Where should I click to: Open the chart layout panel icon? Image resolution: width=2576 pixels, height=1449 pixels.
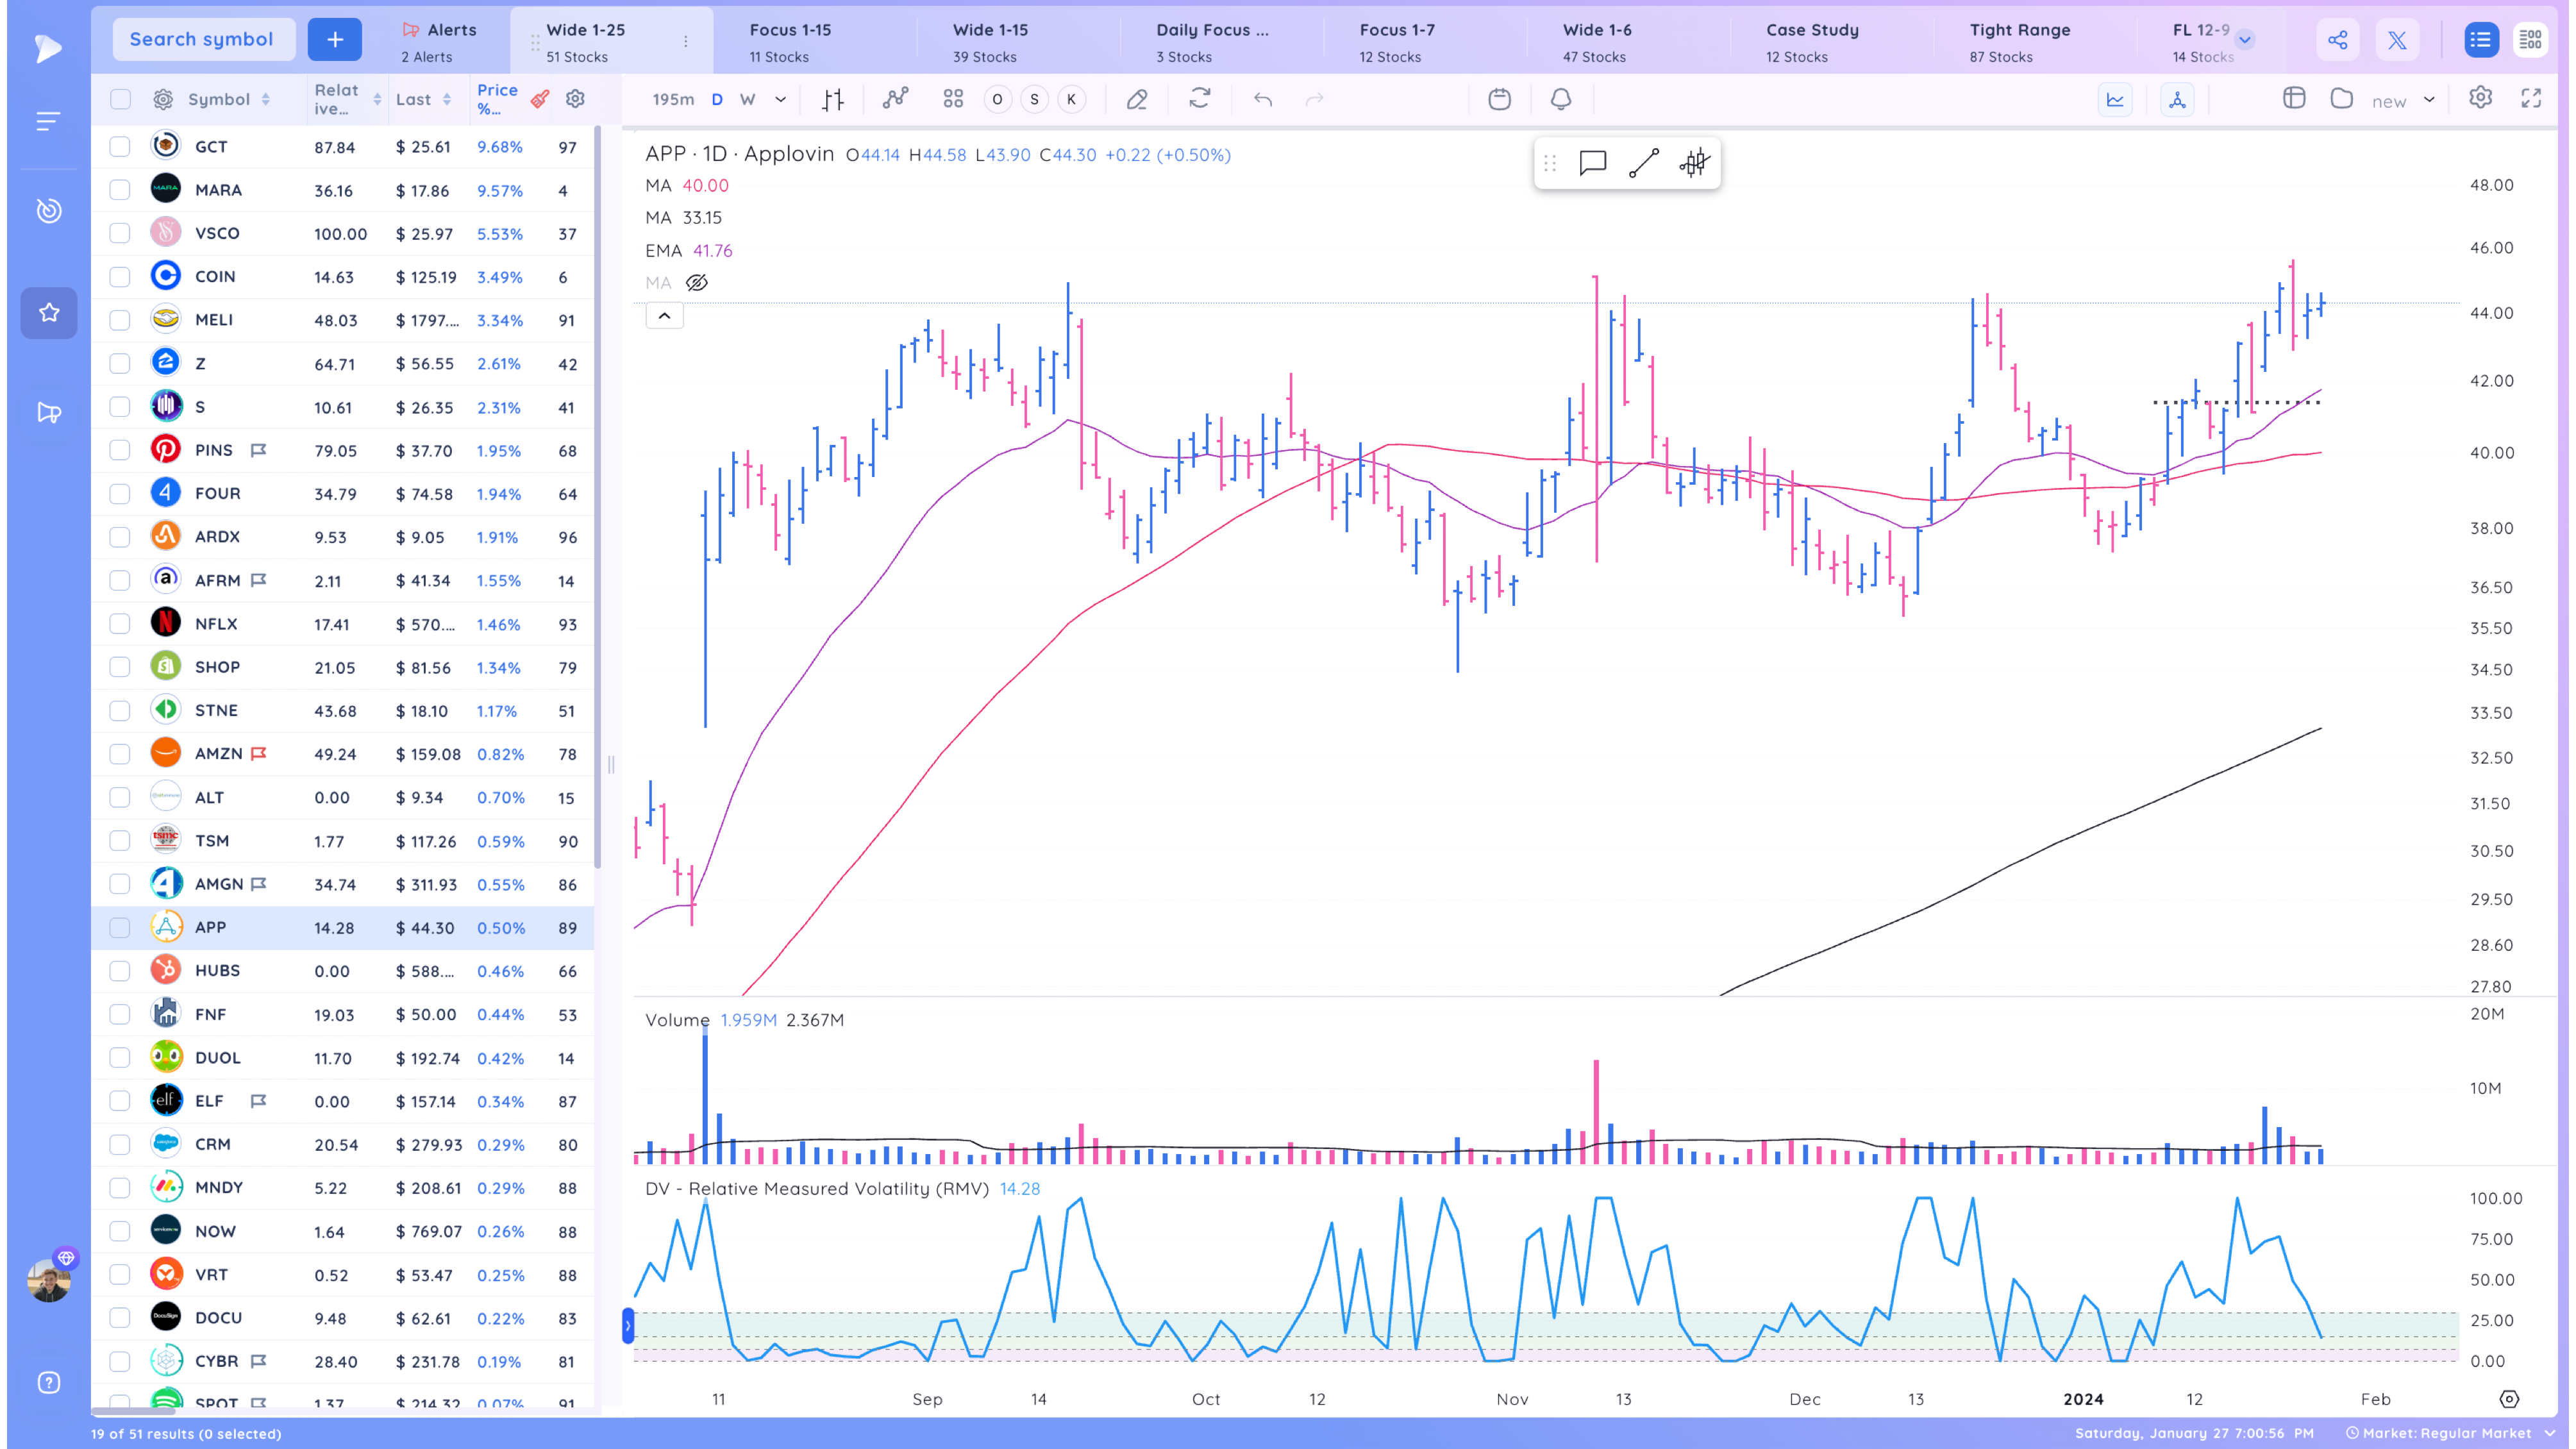(x=2294, y=98)
